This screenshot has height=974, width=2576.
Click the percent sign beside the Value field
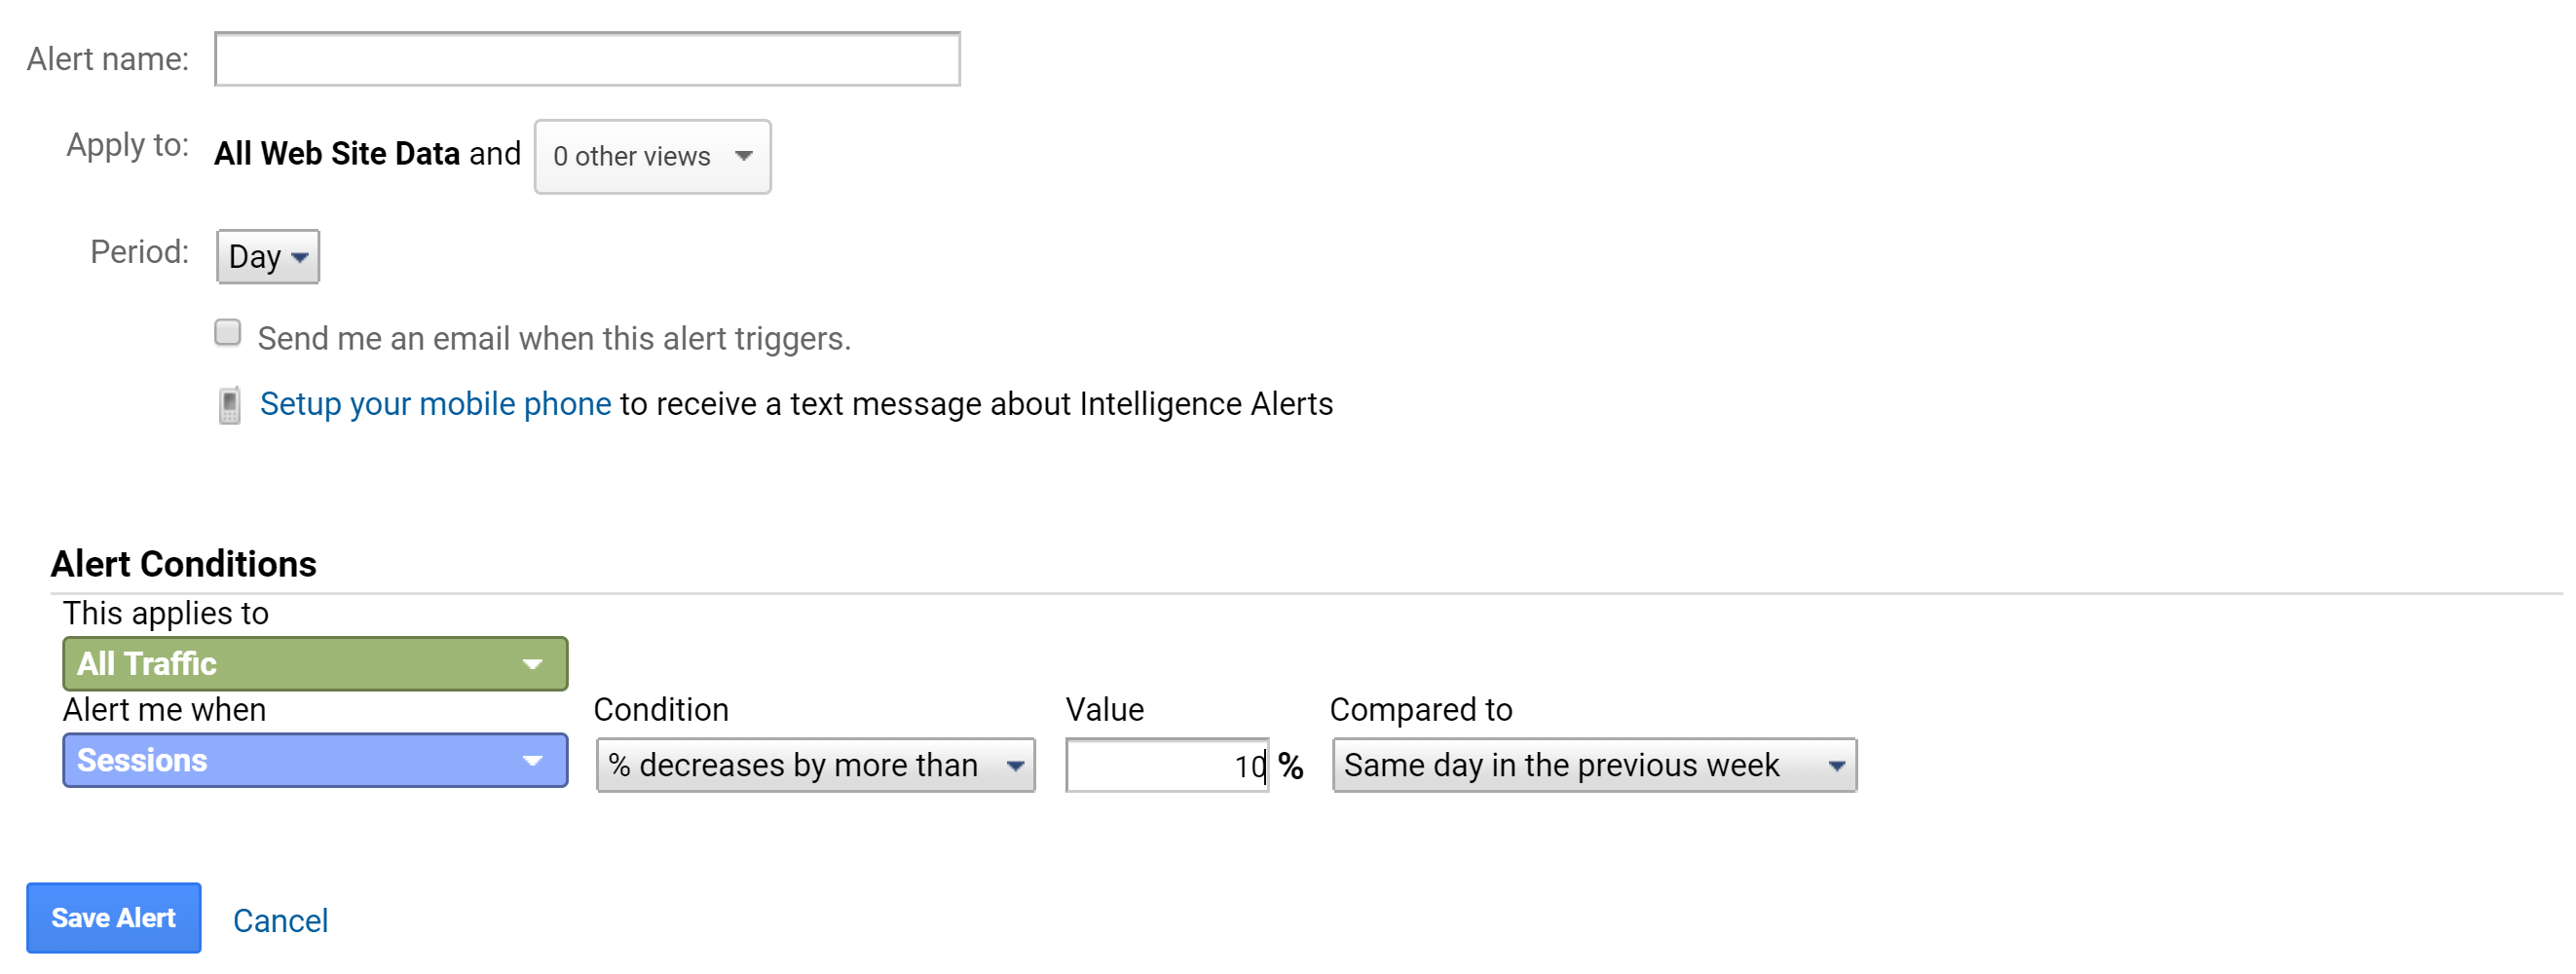coord(1292,766)
